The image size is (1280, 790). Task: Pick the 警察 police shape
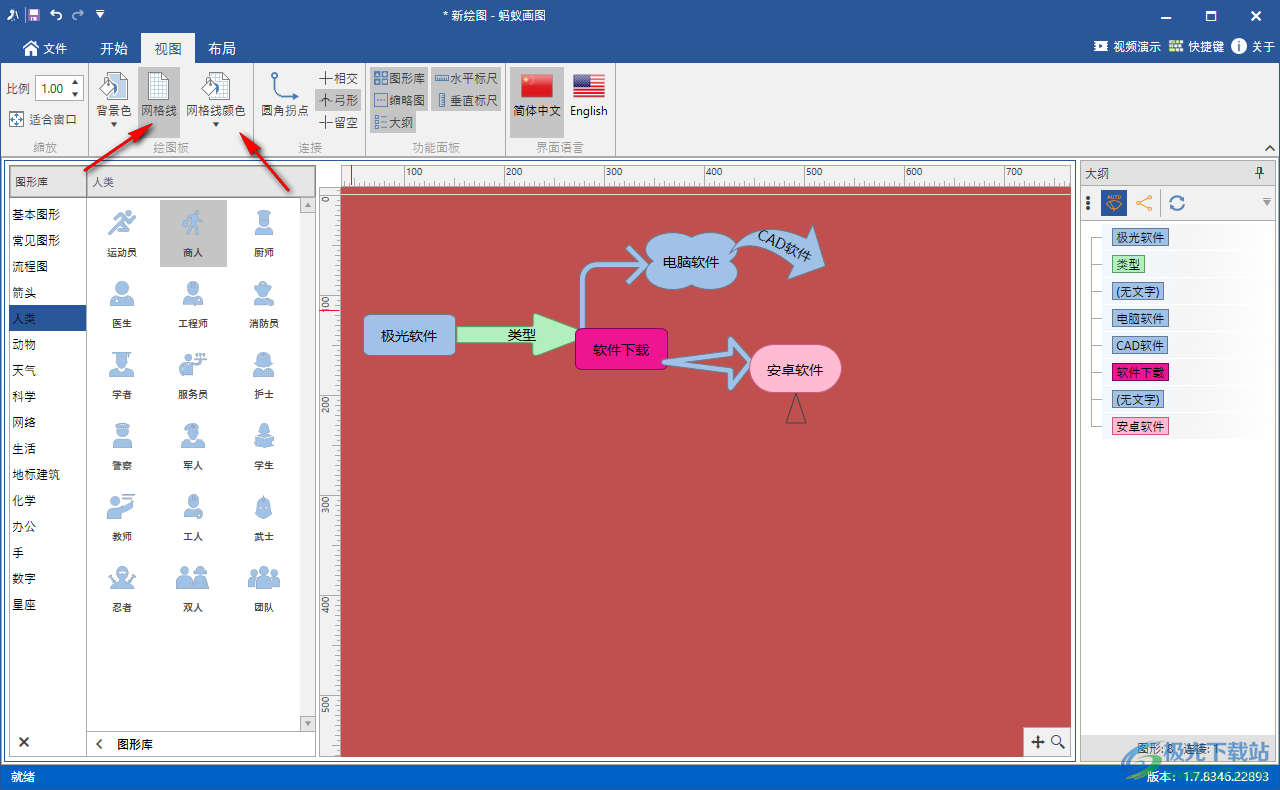pos(122,446)
